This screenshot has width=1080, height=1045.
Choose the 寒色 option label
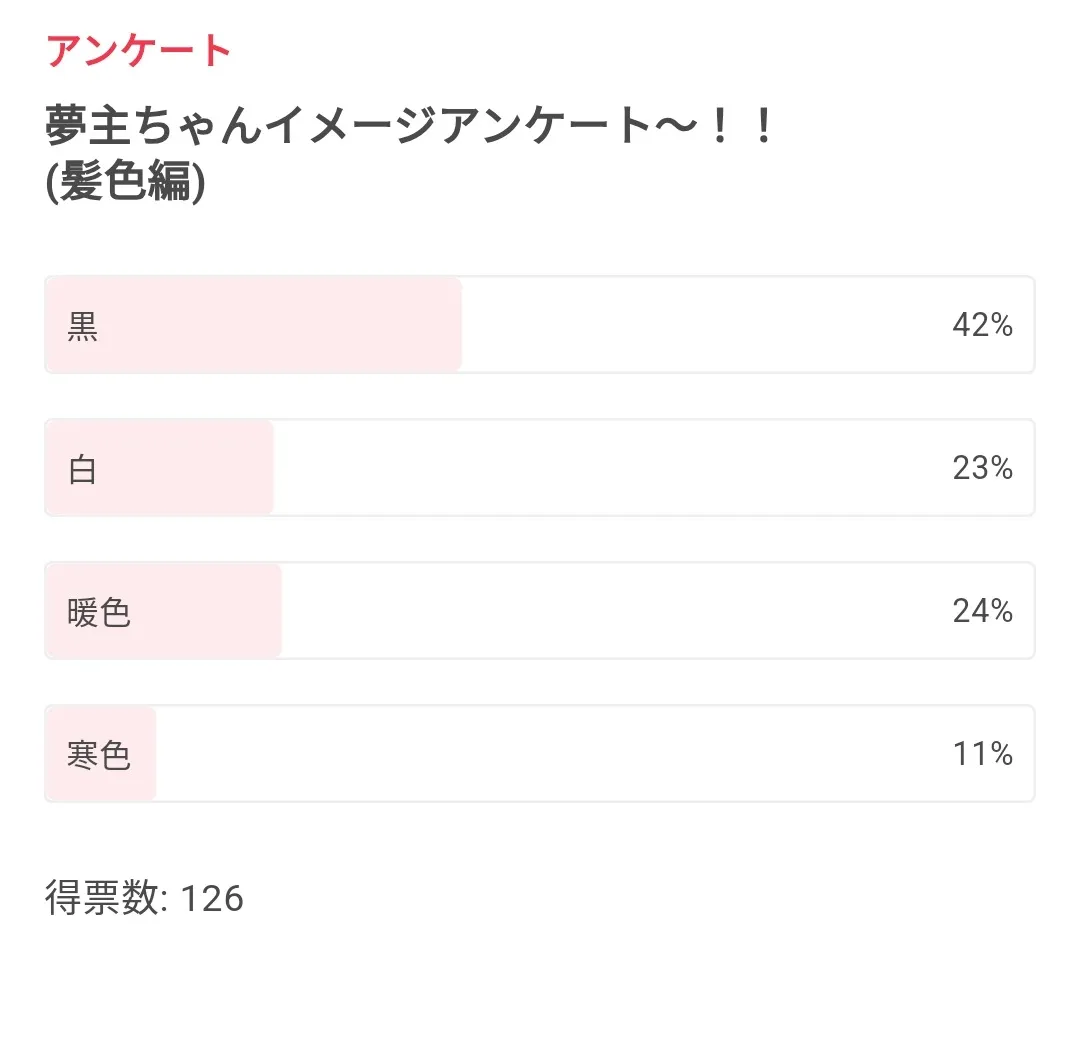pyautogui.click(x=98, y=755)
